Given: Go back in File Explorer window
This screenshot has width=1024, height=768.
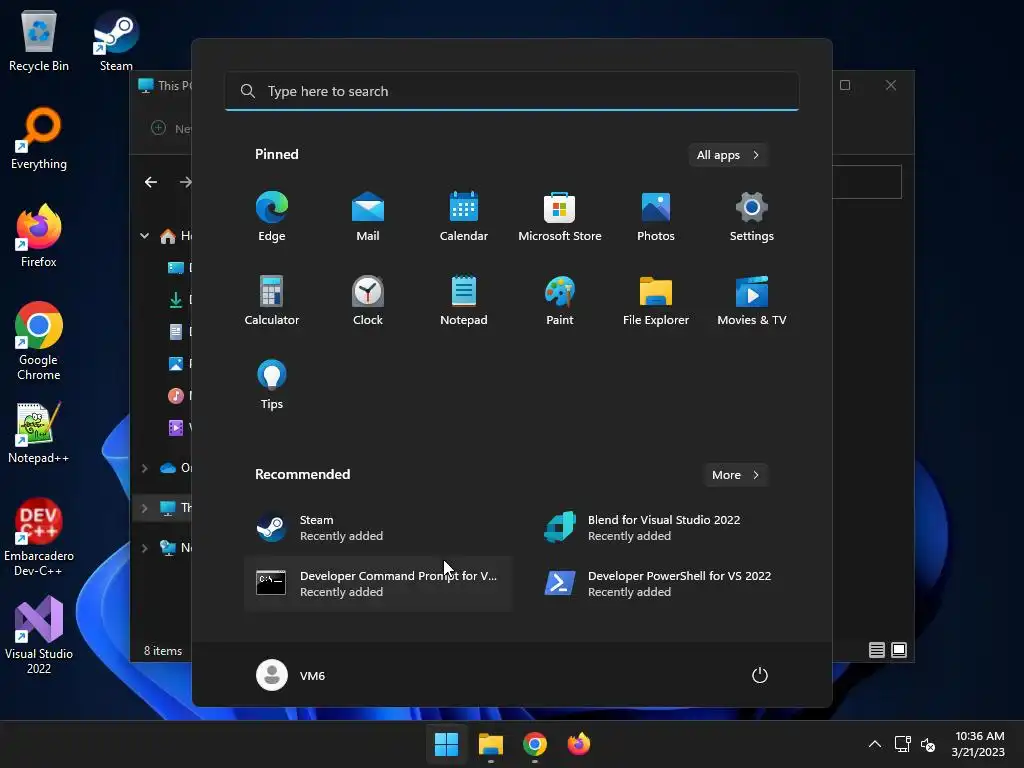Looking at the screenshot, I should click(151, 182).
